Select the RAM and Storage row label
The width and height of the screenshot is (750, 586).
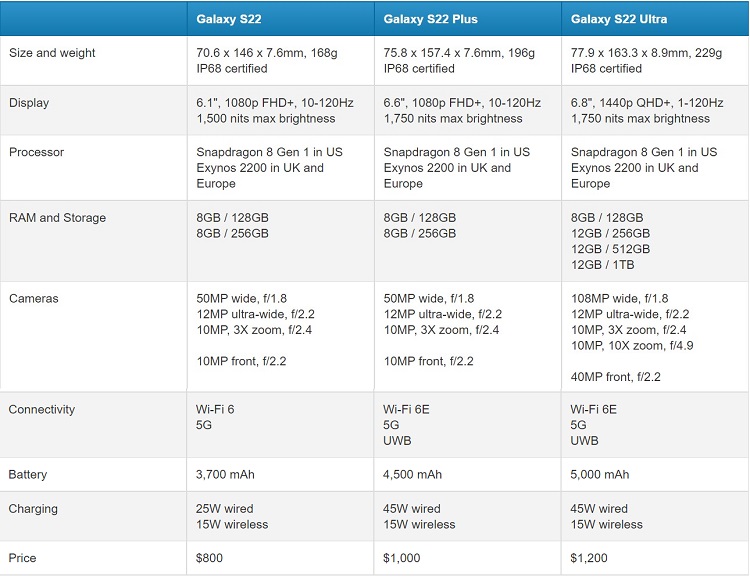(x=57, y=218)
